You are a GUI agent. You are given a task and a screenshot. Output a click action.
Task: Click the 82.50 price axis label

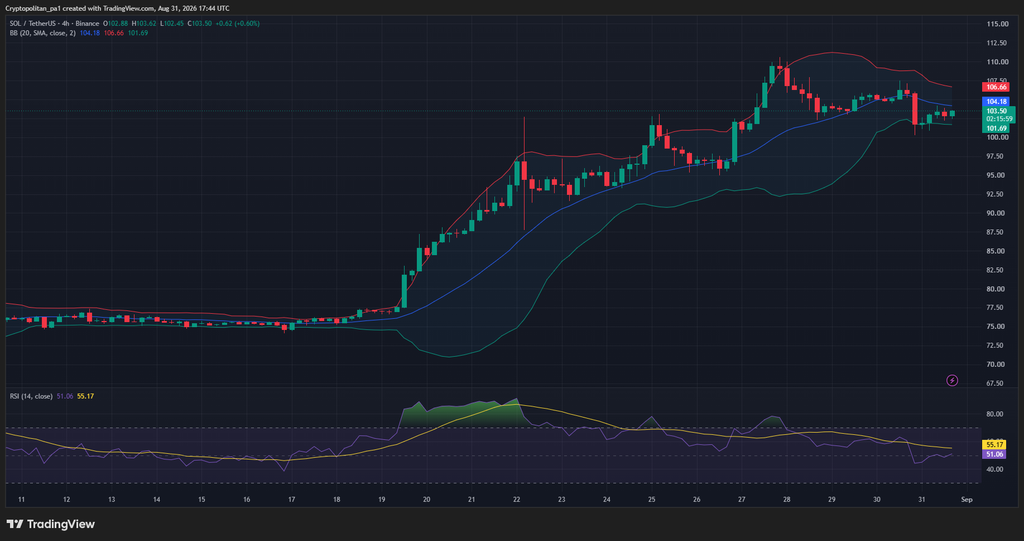997,270
